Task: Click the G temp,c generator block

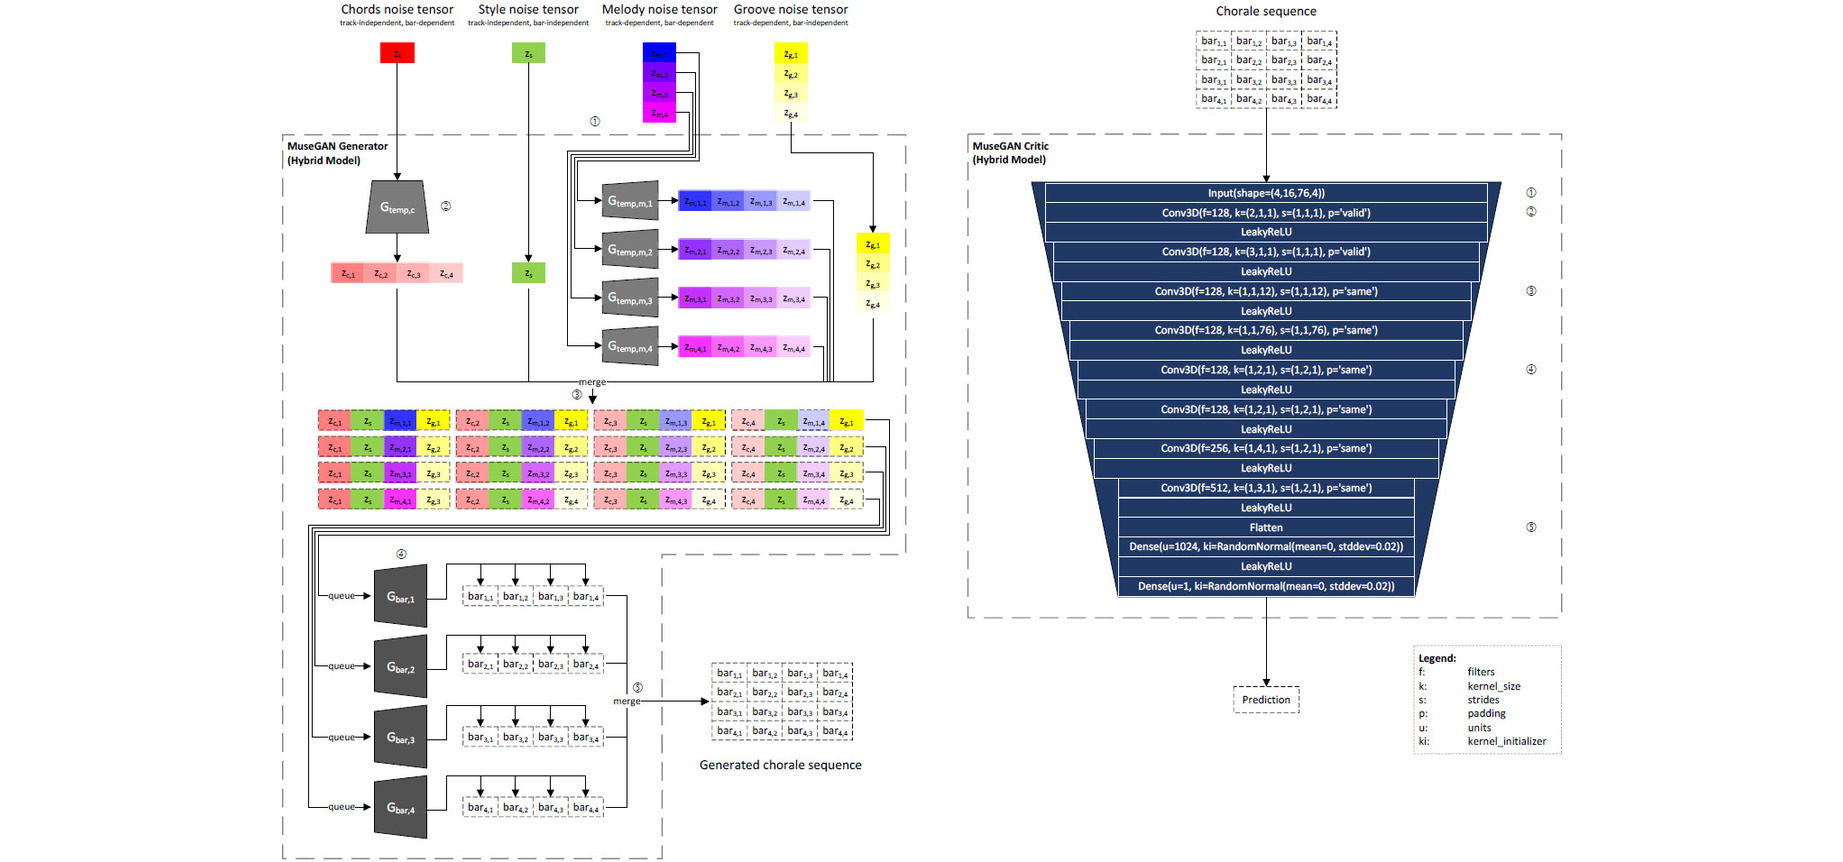Action: point(397,207)
